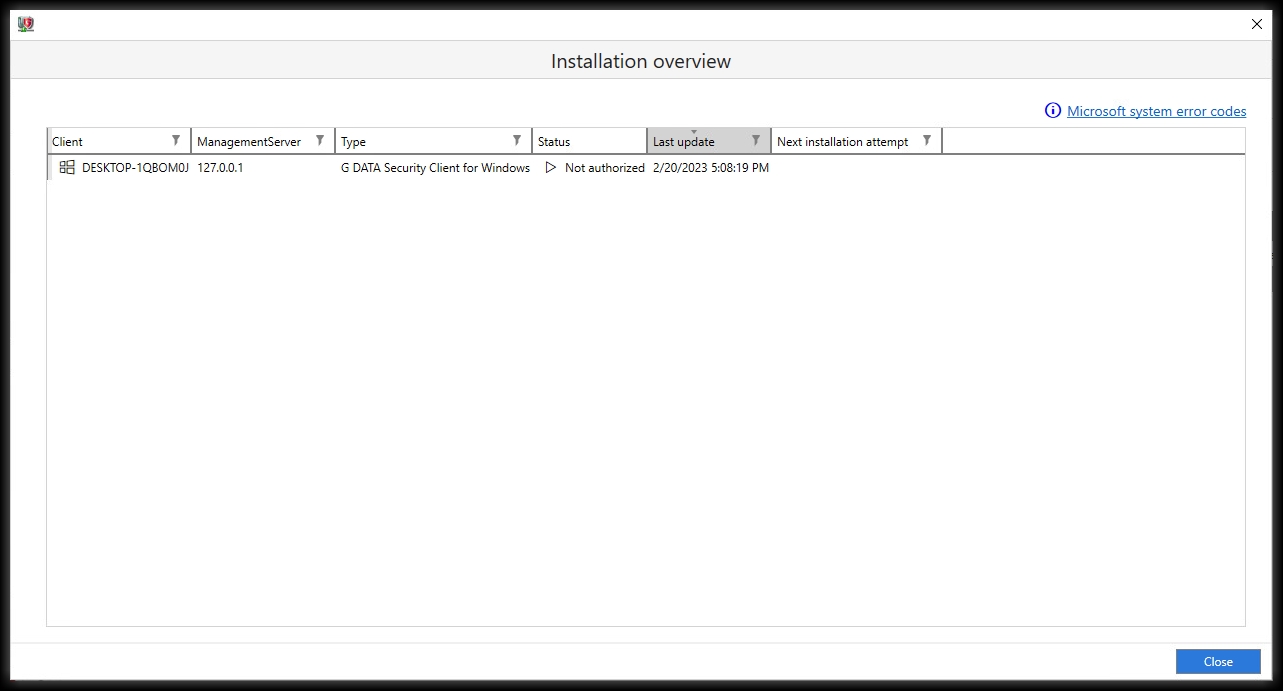The image size is (1283, 691).
Task: Click the Not authorized status text
Action: coord(604,168)
